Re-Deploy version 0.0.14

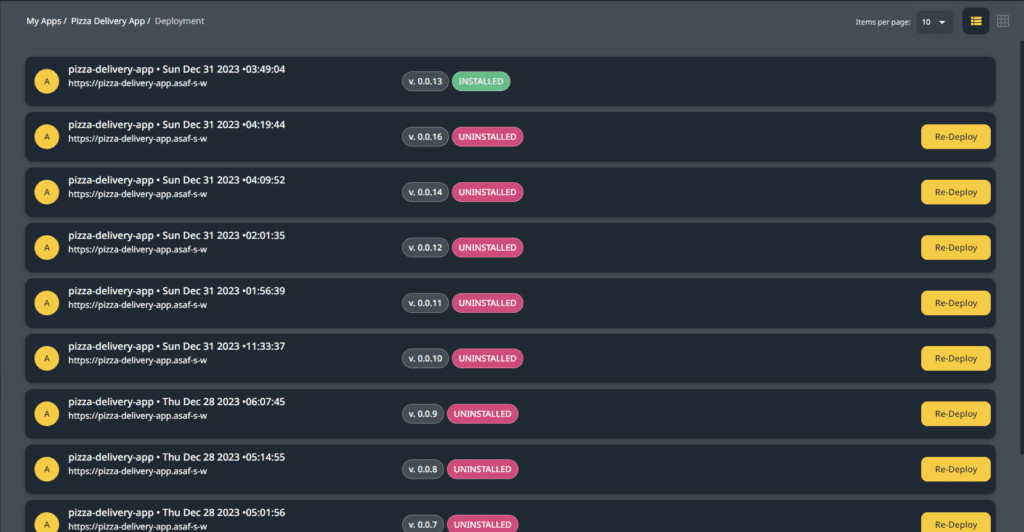[x=955, y=193]
